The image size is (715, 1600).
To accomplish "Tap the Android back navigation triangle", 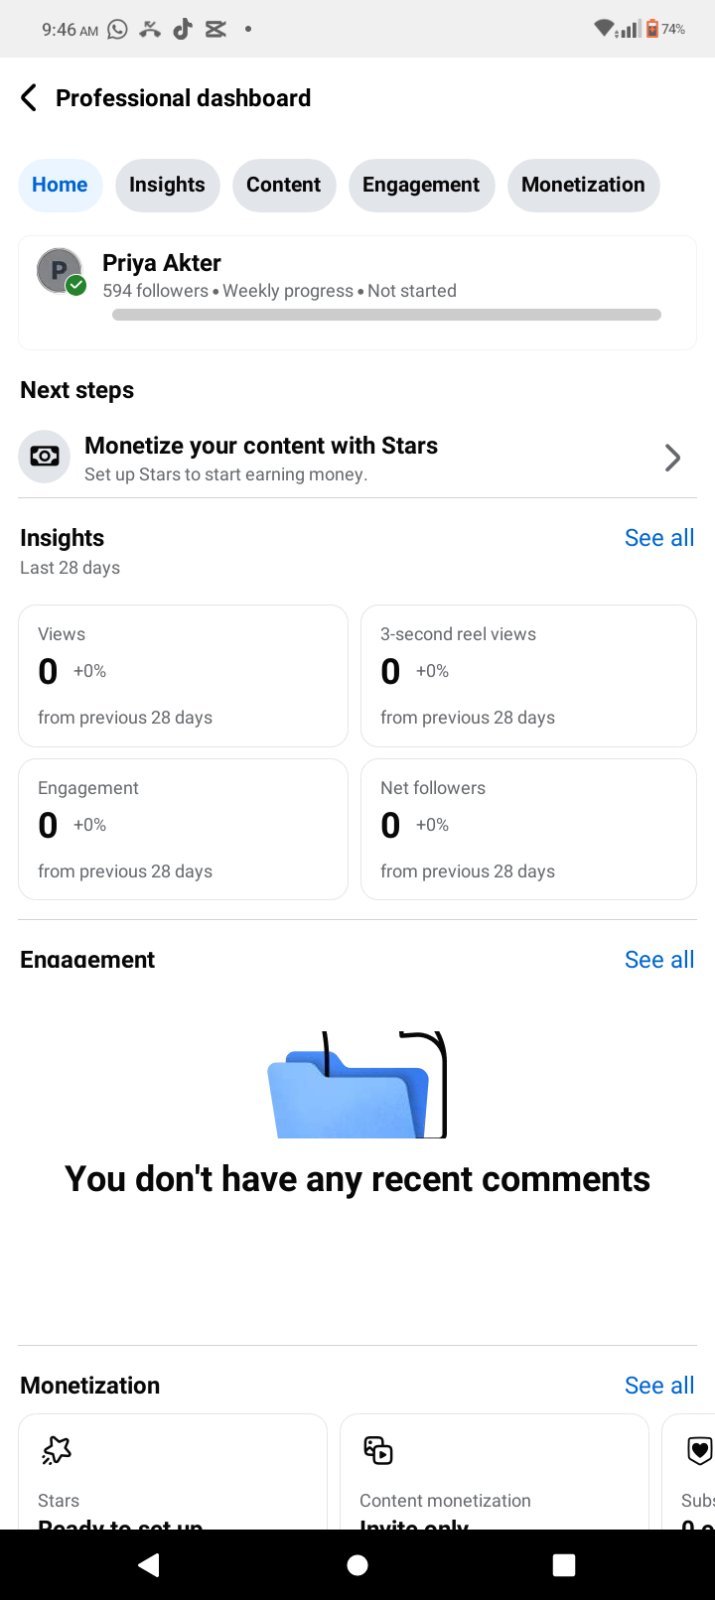I will 149,1565.
